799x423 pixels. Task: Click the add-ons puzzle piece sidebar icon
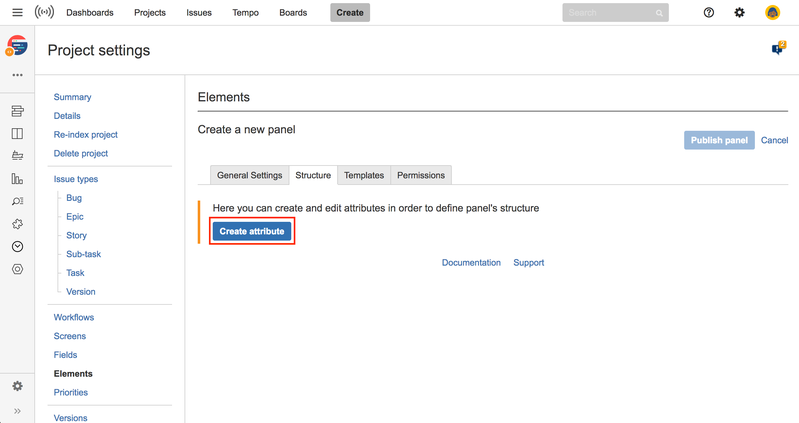click(17, 224)
